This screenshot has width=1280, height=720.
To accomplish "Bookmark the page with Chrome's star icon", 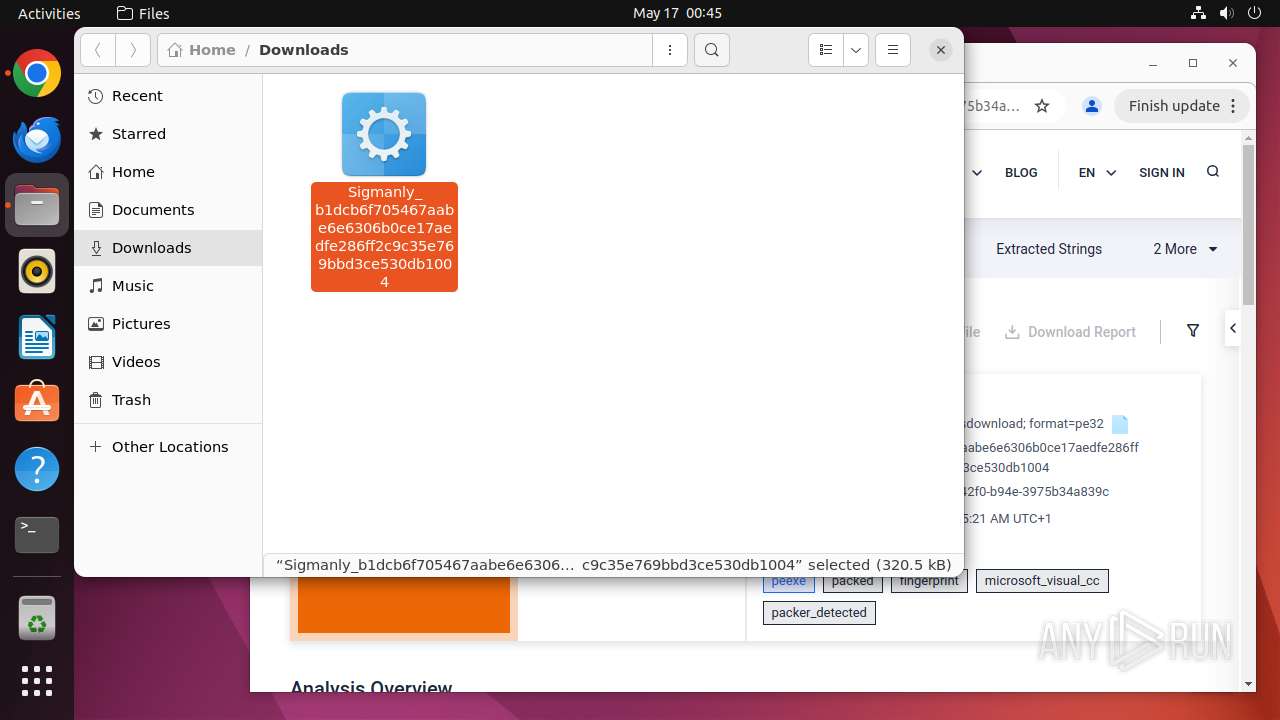I will (x=1042, y=106).
